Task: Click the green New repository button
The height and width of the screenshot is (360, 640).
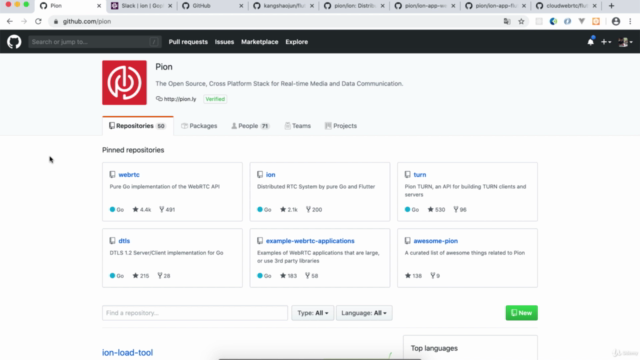Action: (522, 313)
